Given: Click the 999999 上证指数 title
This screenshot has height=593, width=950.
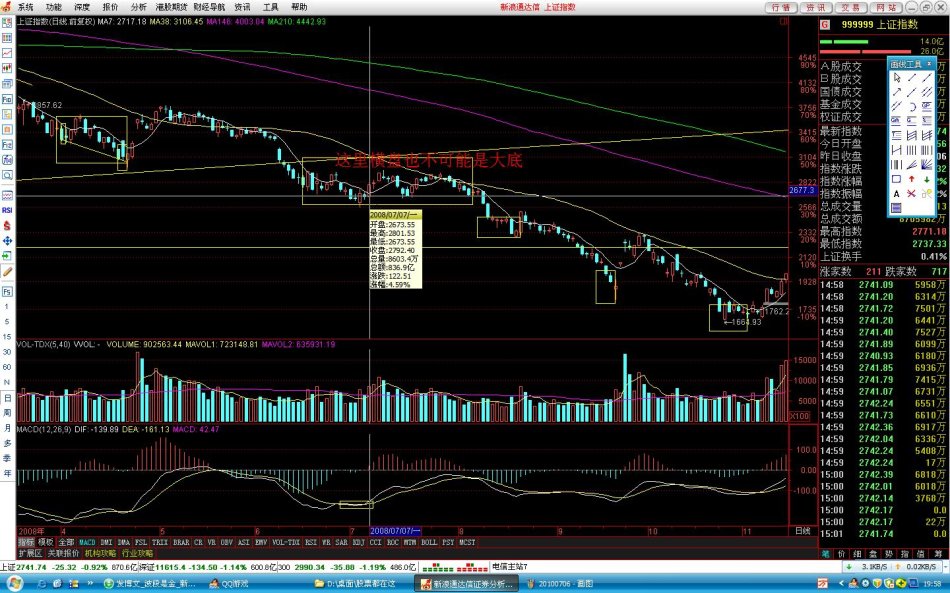Looking at the screenshot, I should pos(880,24).
